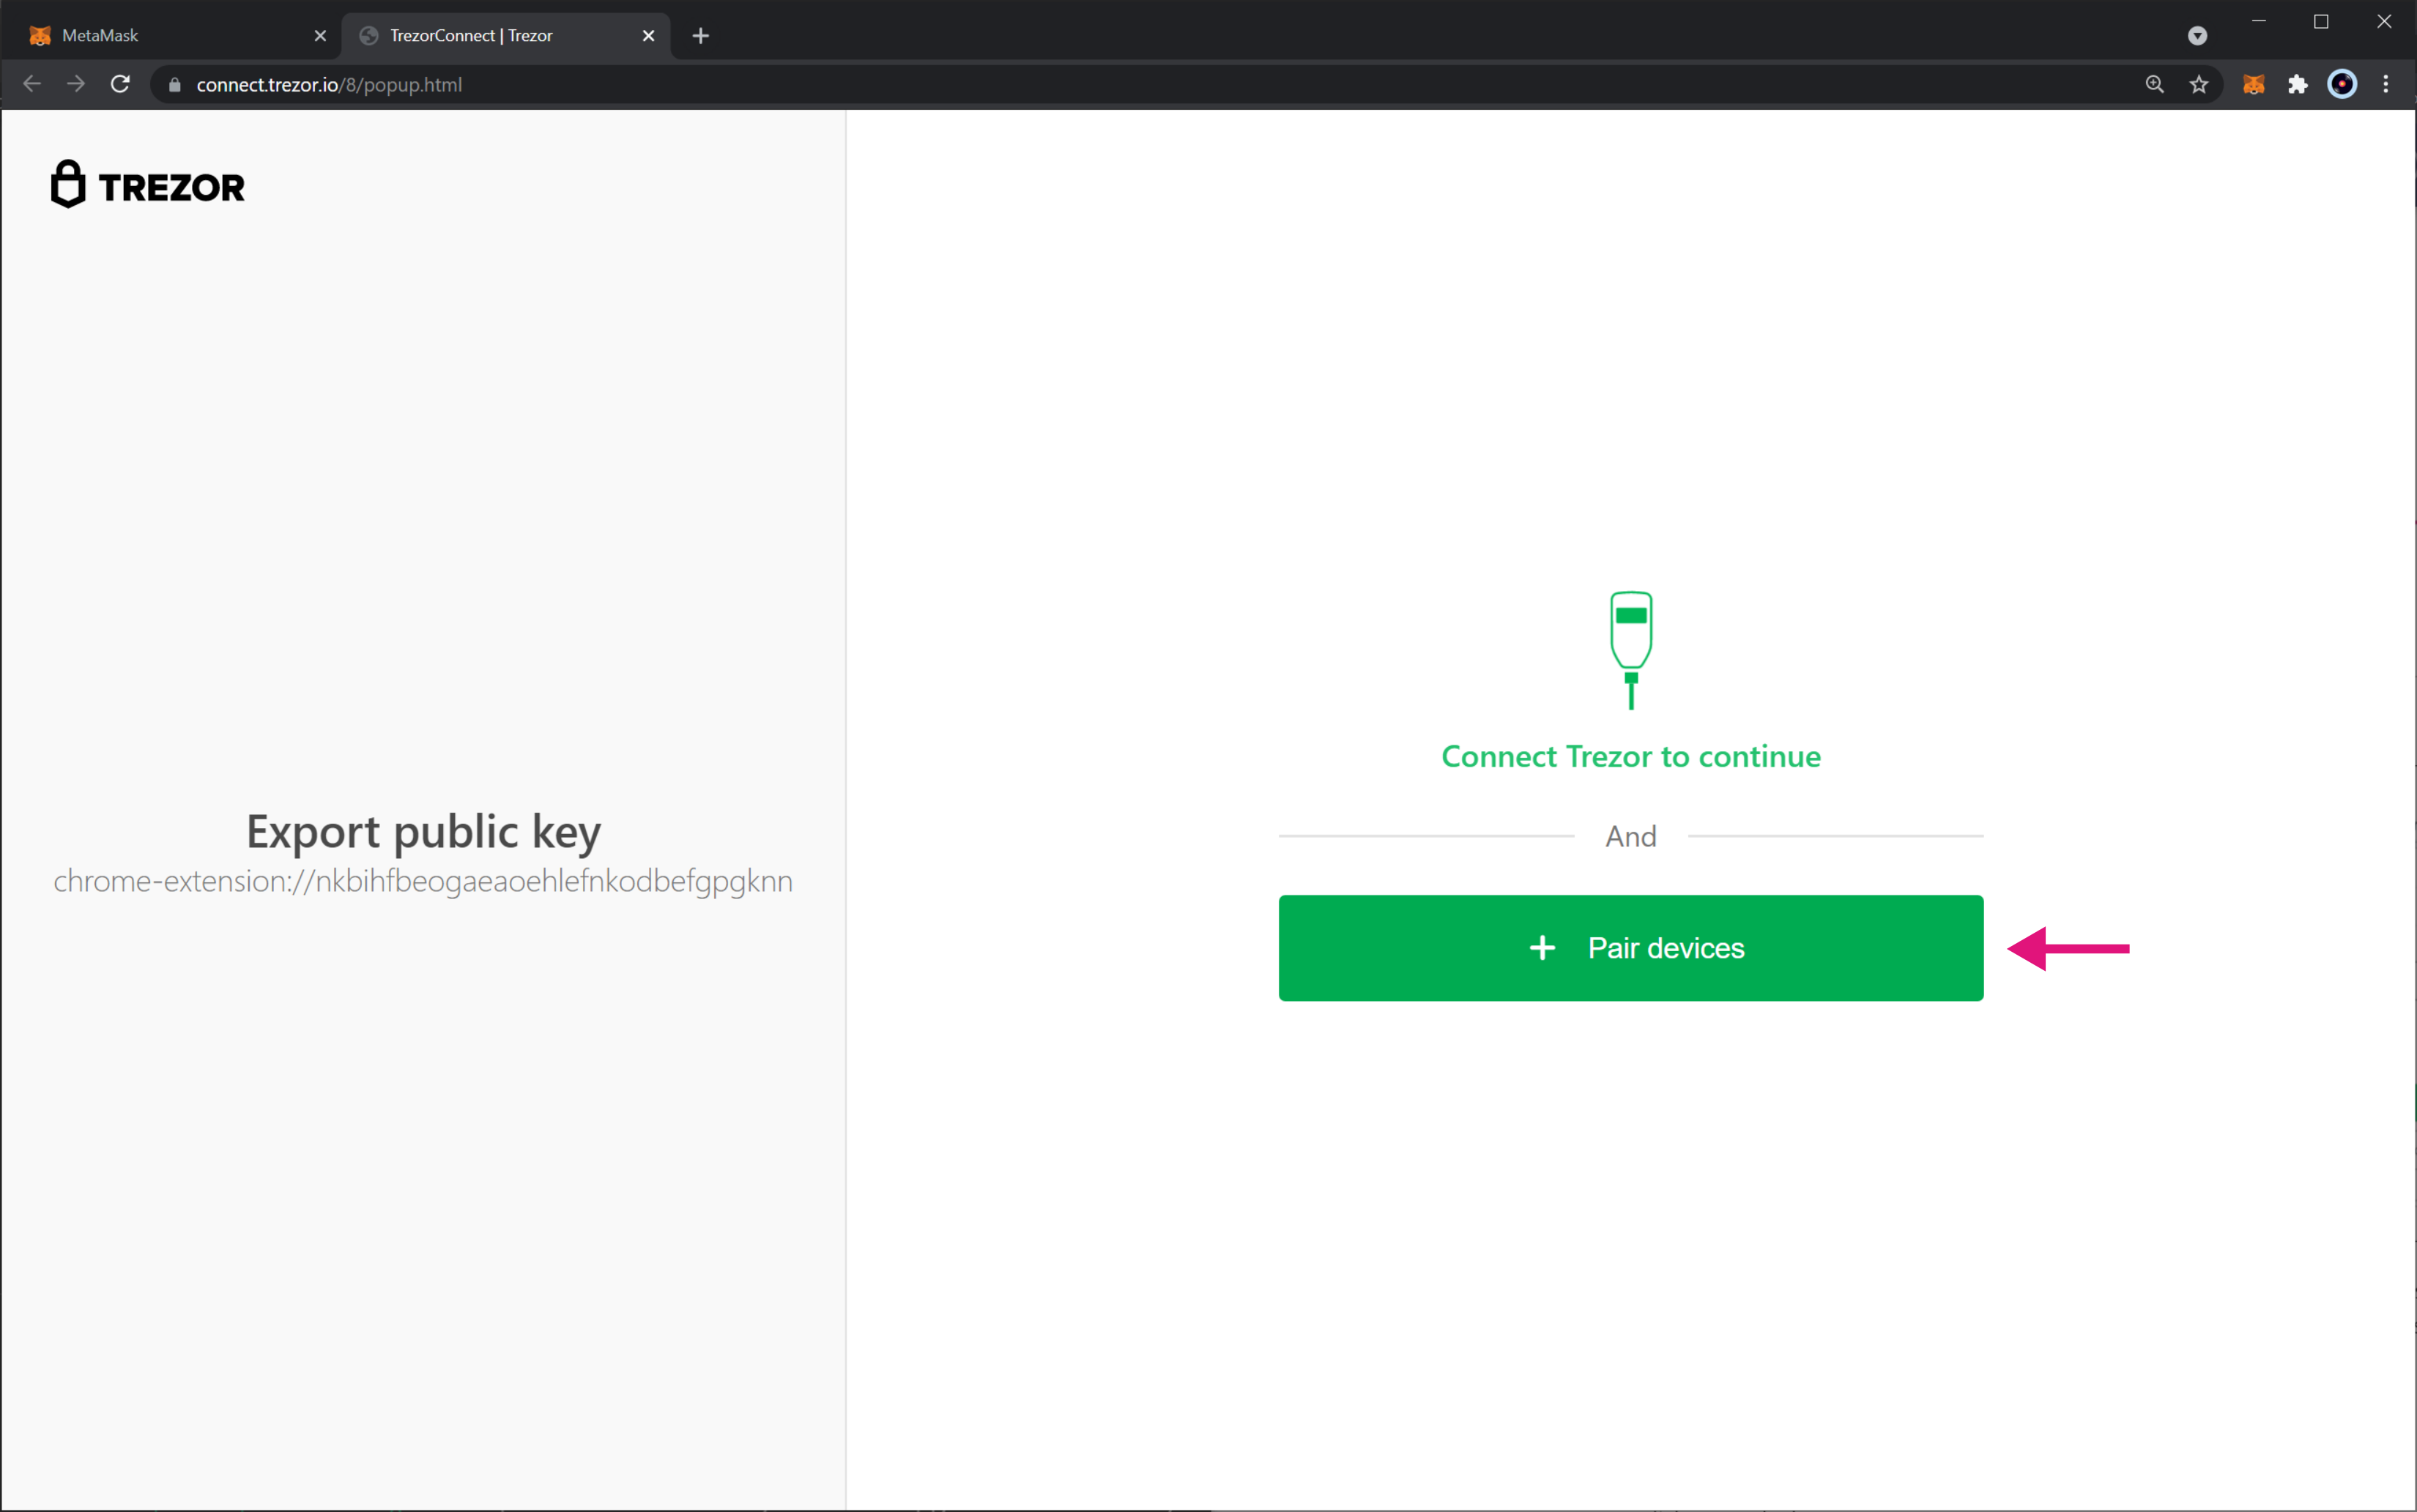Image resolution: width=2417 pixels, height=1512 pixels.
Task: Minimize the browser window
Action: pyautogui.click(x=2258, y=21)
